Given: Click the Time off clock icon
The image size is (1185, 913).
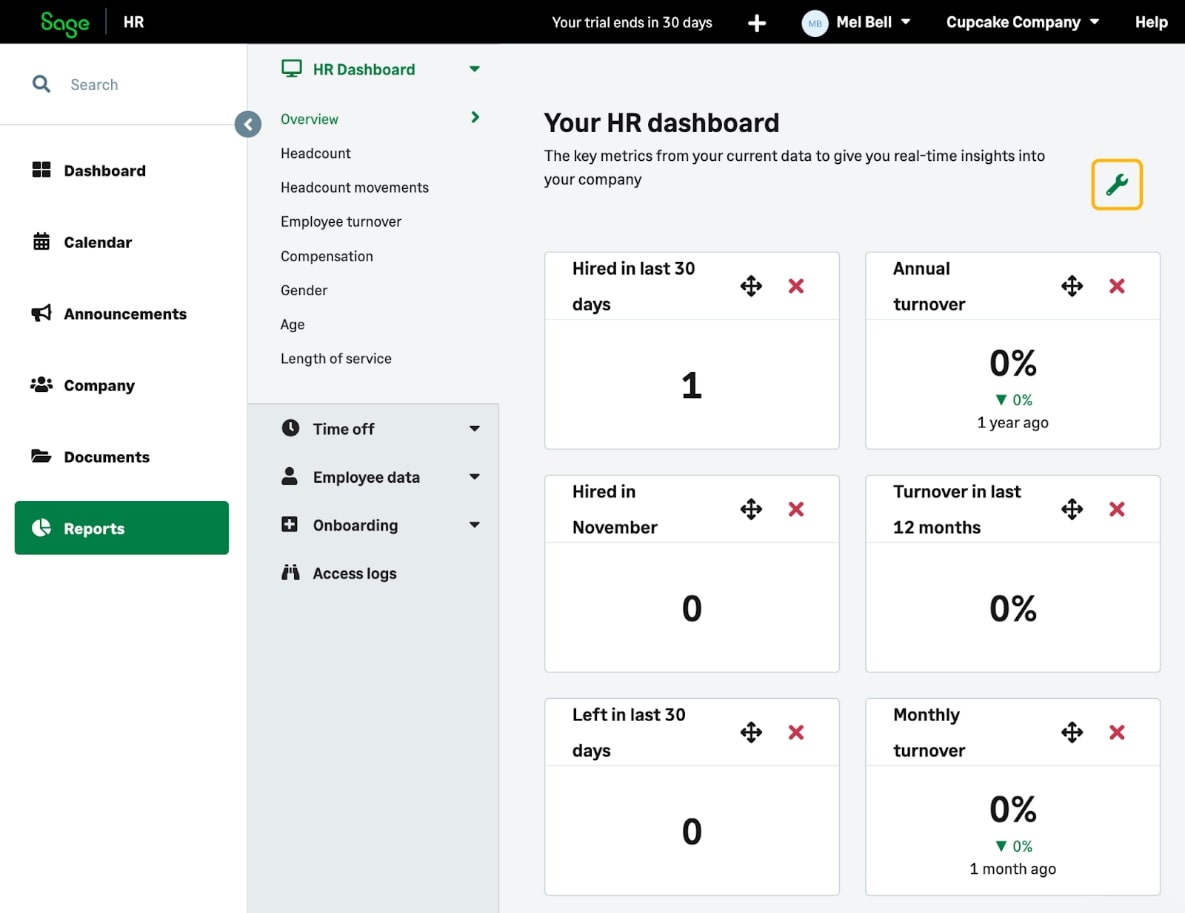Looking at the screenshot, I should (x=290, y=428).
